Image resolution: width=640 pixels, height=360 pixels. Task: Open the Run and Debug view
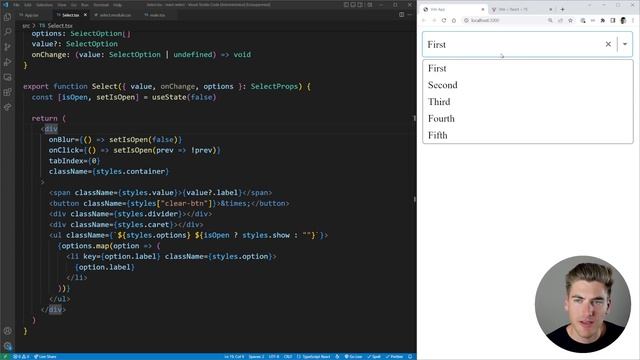click(x=7, y=62)
